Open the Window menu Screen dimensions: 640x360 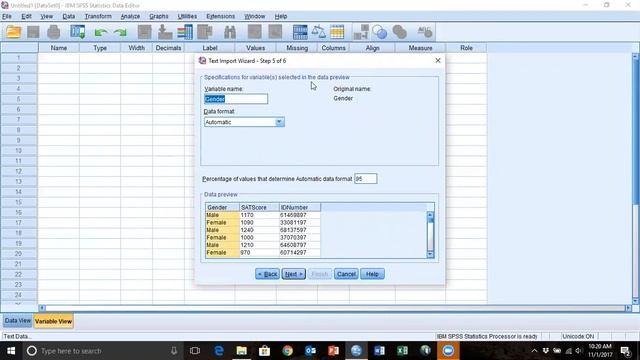point(255,16)
